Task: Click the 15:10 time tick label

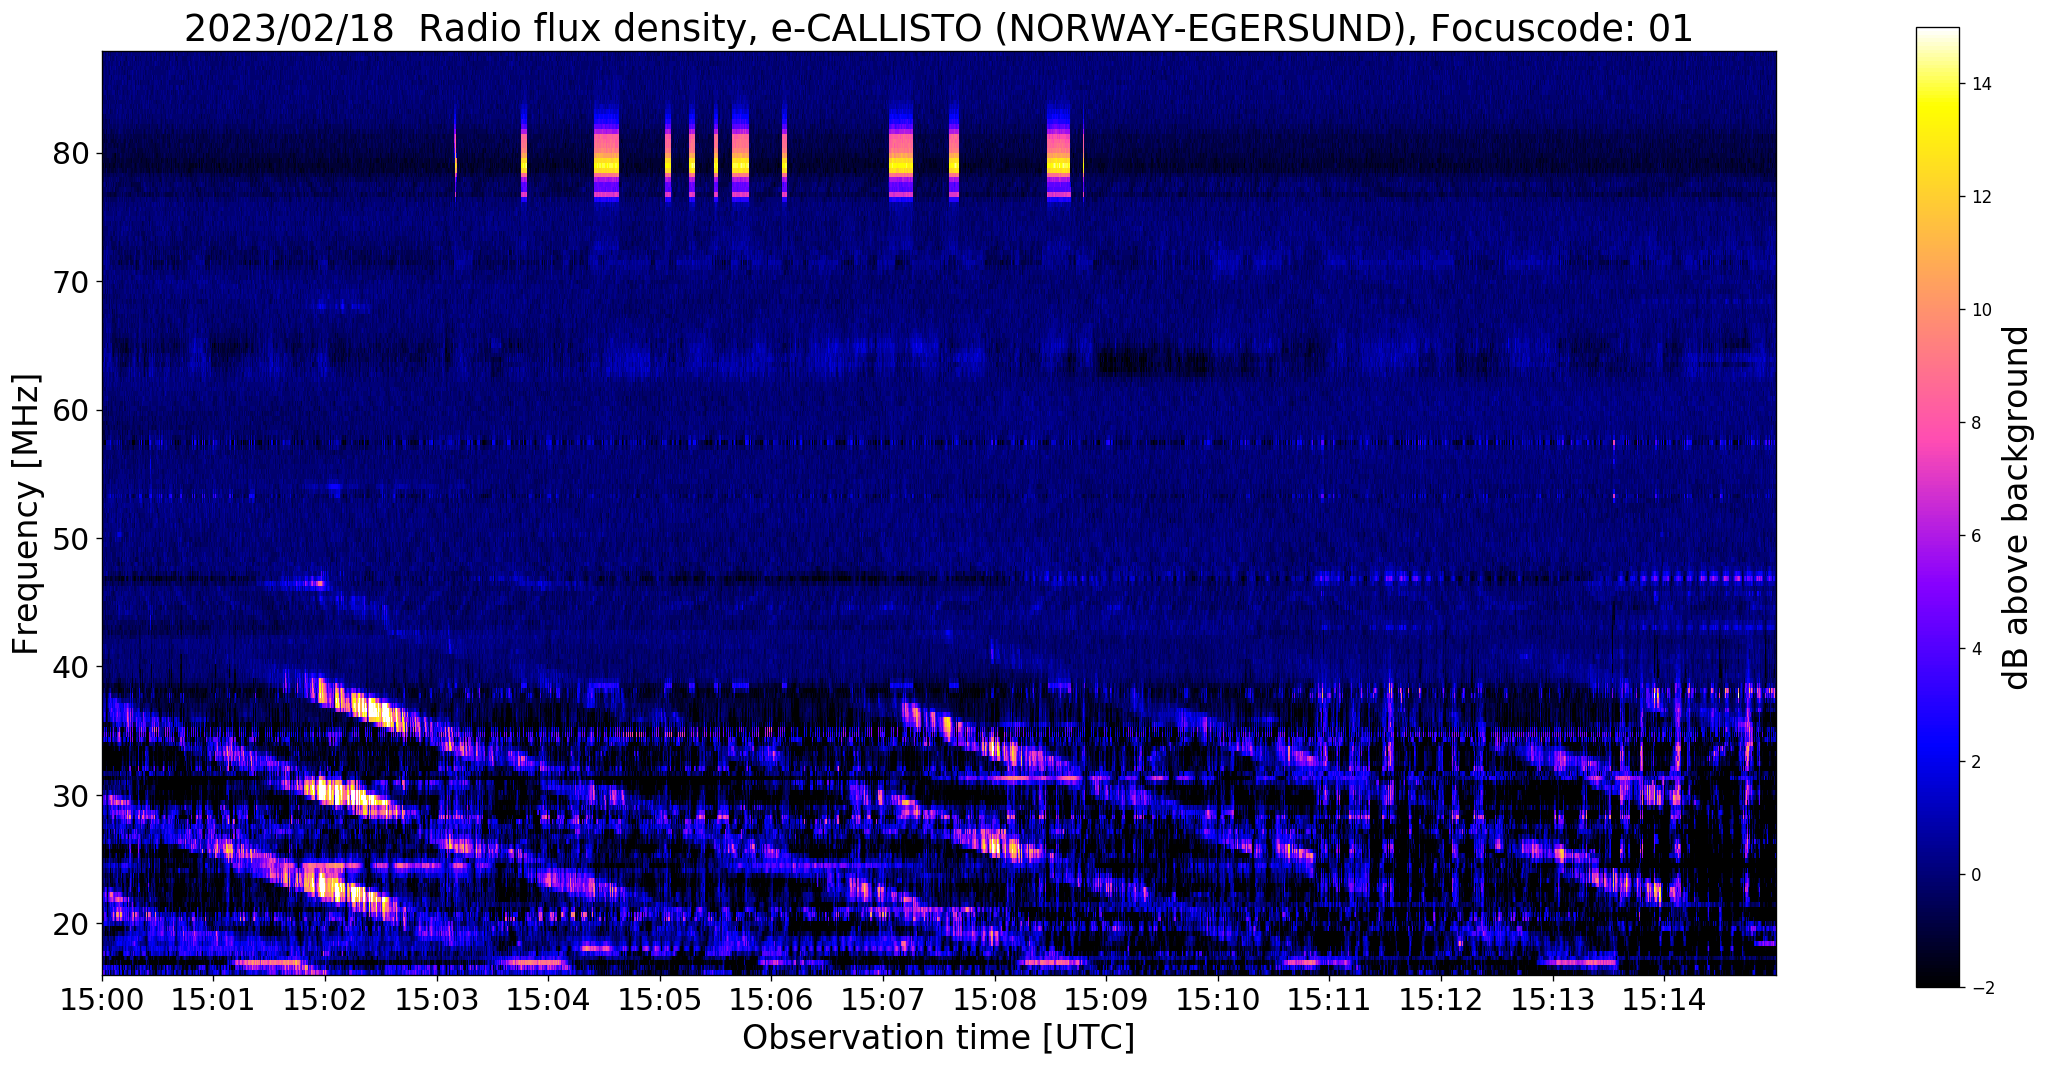Action: (x=1217, y=999)
